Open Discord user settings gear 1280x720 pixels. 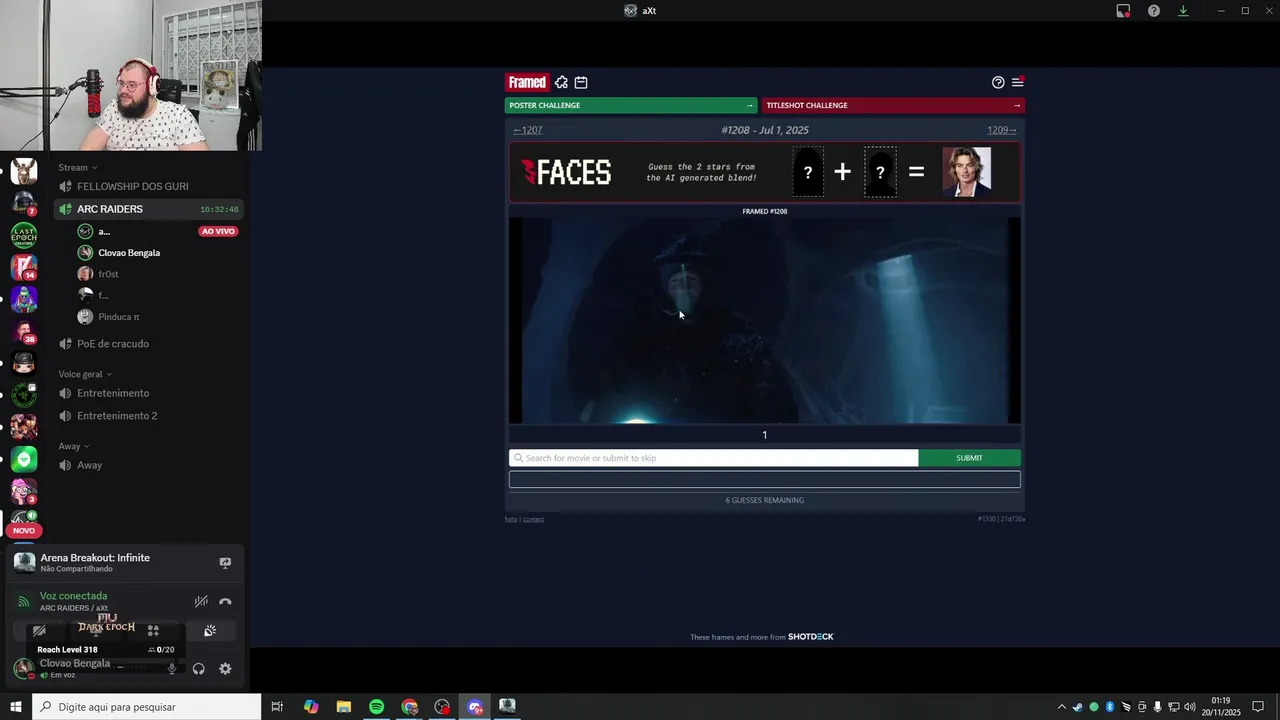225,669
